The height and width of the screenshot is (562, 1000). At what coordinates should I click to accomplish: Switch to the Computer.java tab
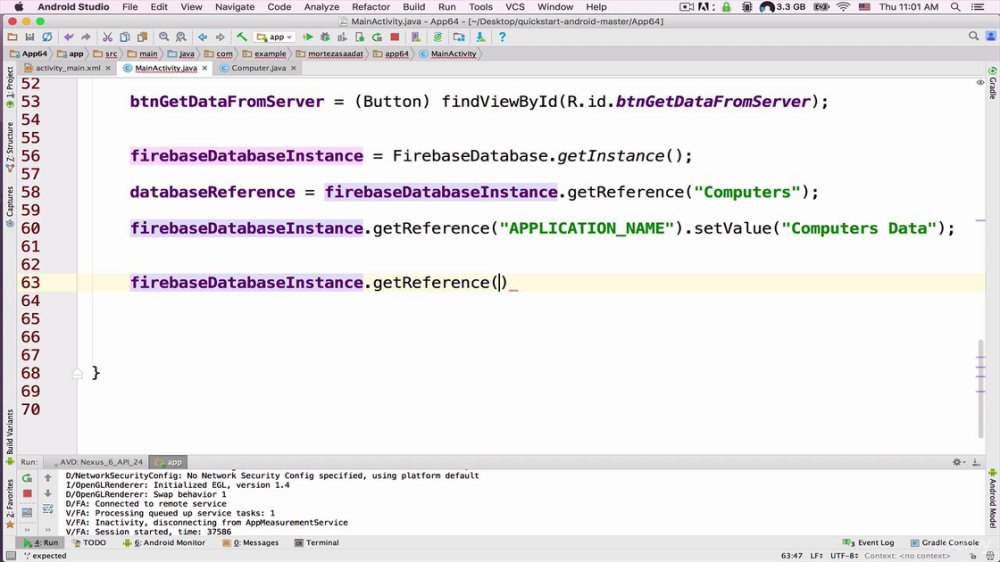(x=258, y=68)
